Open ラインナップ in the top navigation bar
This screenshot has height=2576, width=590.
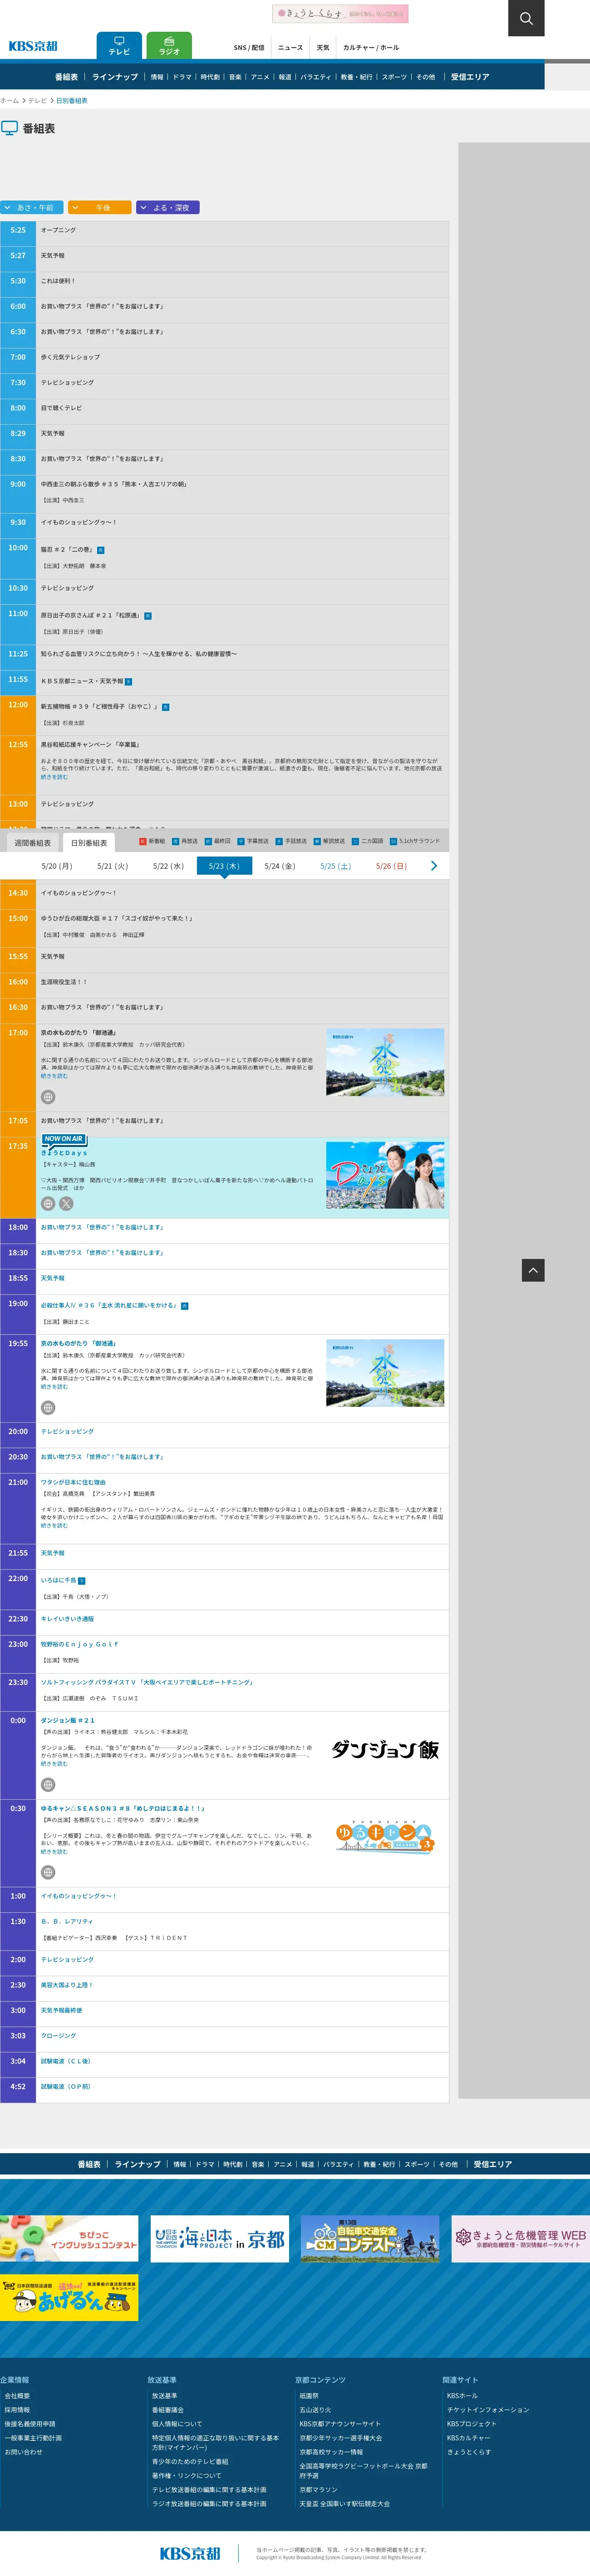click(x=115, y=77)
